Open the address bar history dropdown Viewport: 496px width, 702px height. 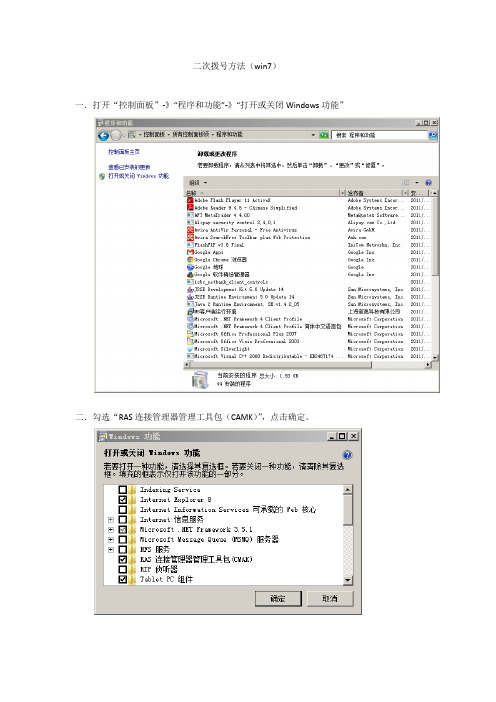click(313, 135)
